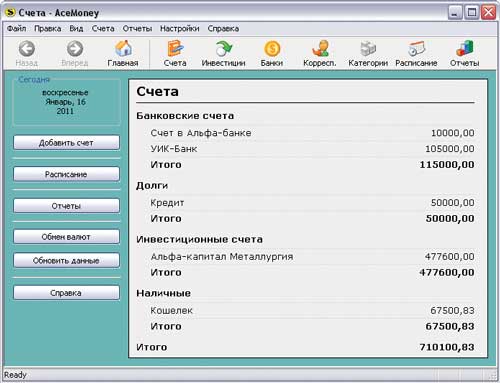The width and height of the screenshot is (500, 383).
Task: Click the Сегодня date panel
Action: [x=66, y=101]
